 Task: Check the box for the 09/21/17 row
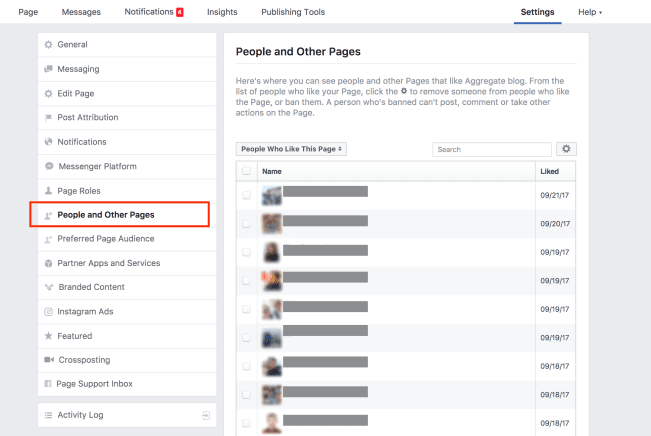(x=246, y=195)
